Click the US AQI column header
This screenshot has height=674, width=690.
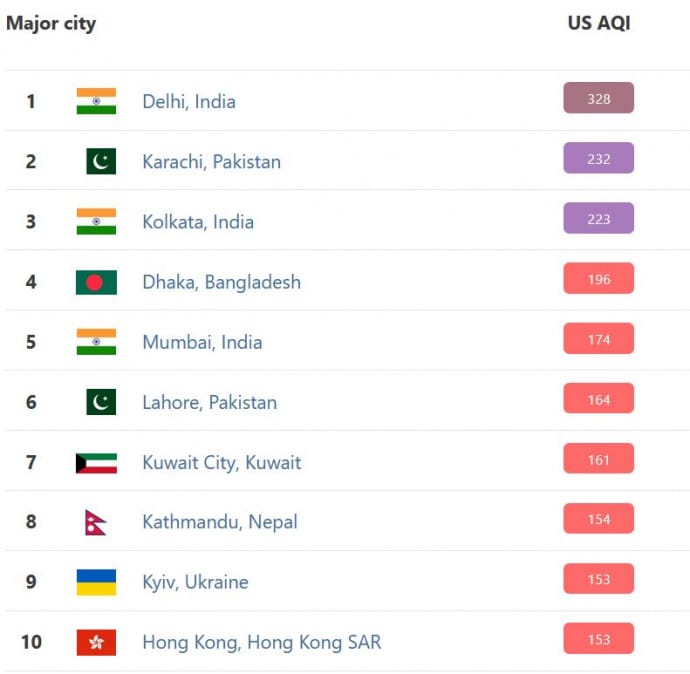tap(598, 23)
